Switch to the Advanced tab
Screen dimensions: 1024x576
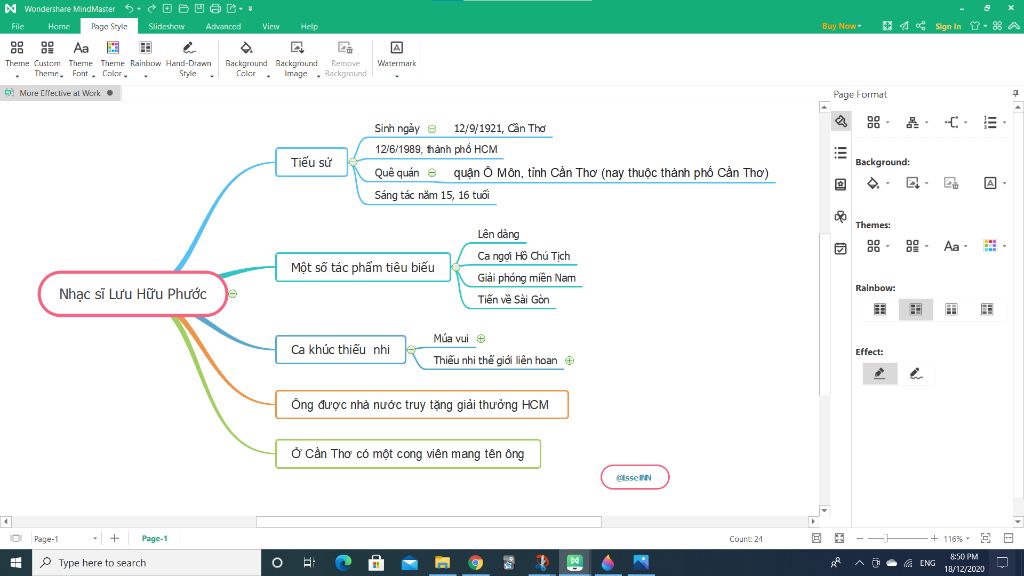[223, 26]
